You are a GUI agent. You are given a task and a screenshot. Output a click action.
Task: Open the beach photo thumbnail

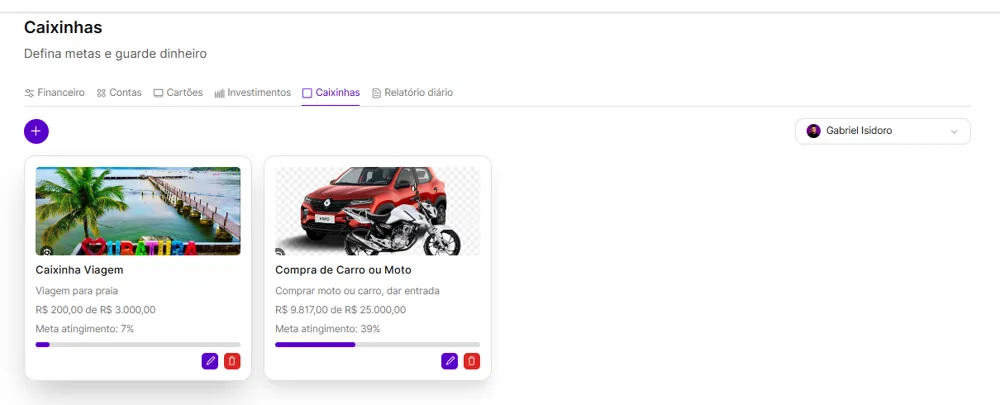(x=138, y=211)
